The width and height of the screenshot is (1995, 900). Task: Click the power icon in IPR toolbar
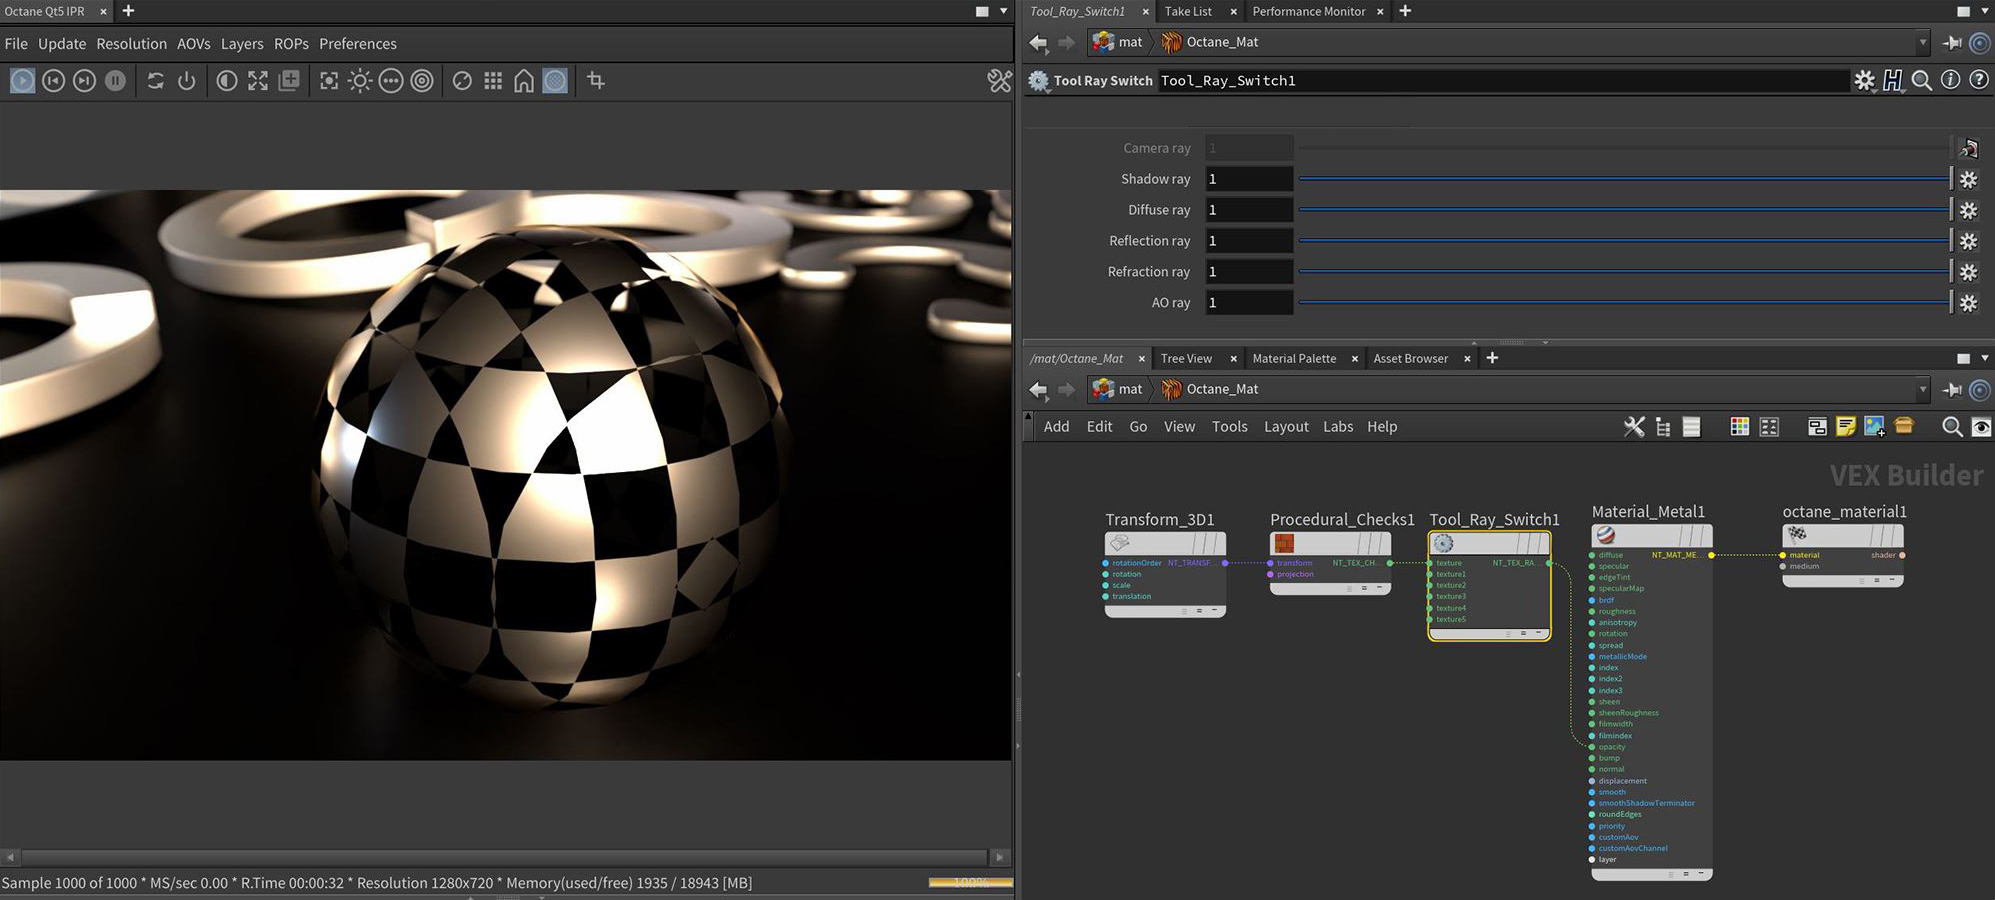pos(187,81)
